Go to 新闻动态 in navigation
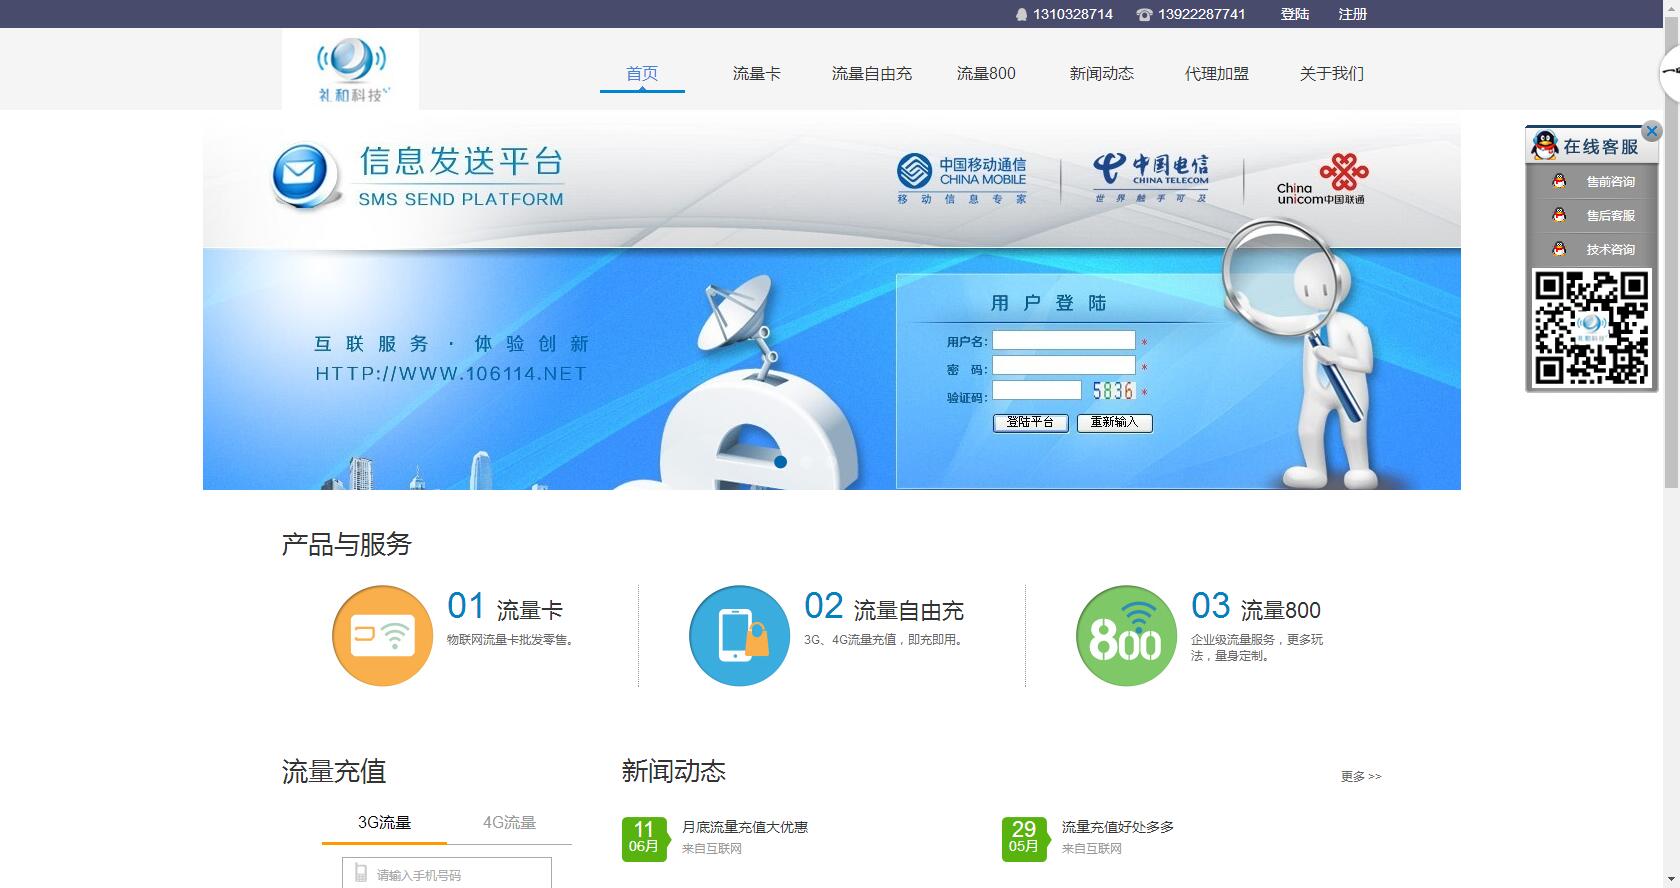Screen dimensions: 1680x888 (x=1101, y=74)
